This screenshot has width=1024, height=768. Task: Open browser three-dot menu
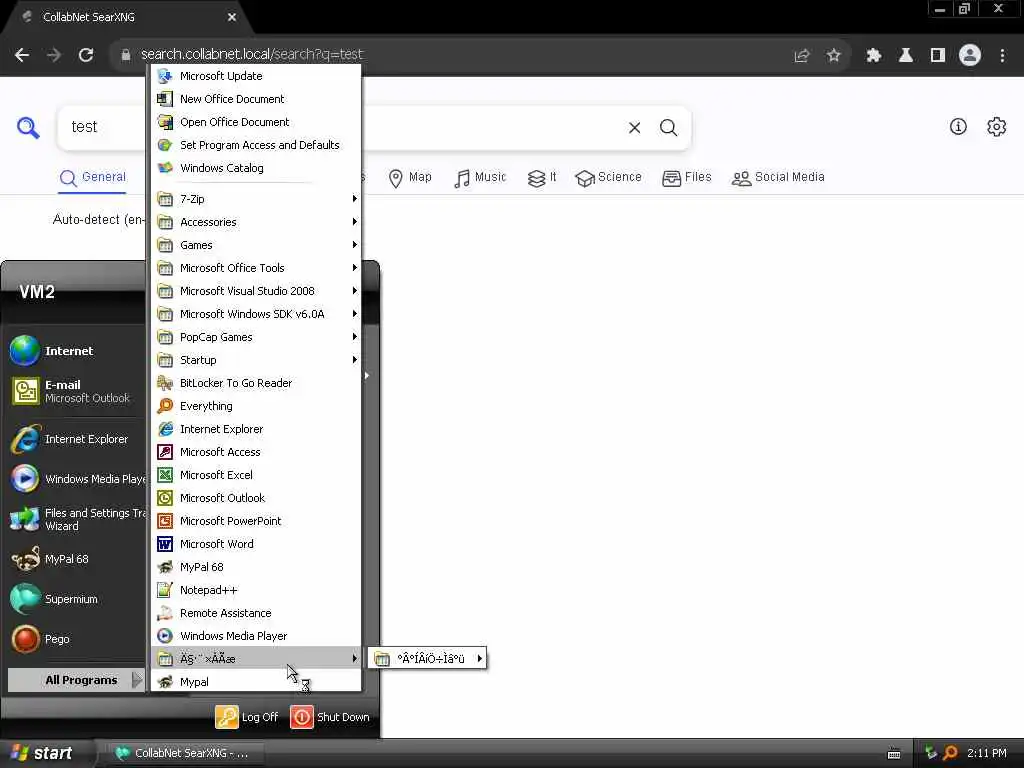[x=1002, y=56]
